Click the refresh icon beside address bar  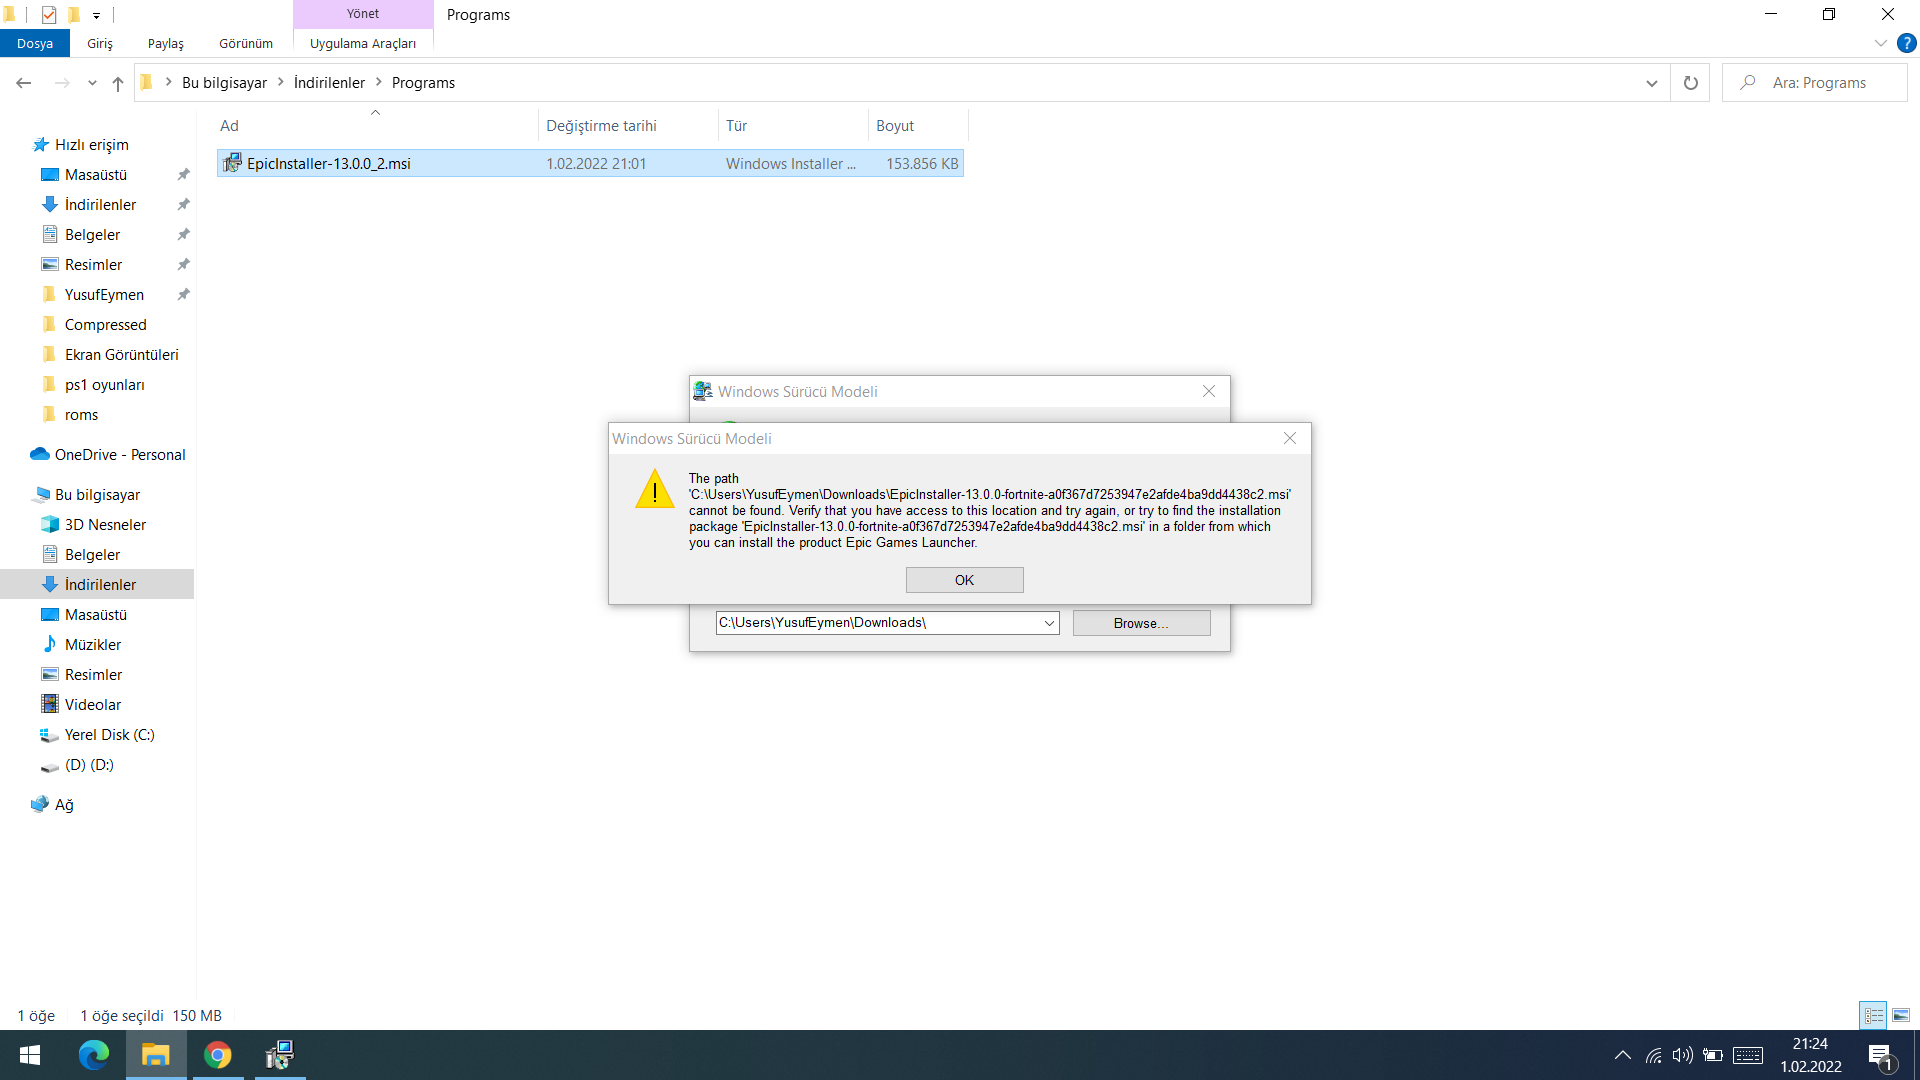point(1690,83)
